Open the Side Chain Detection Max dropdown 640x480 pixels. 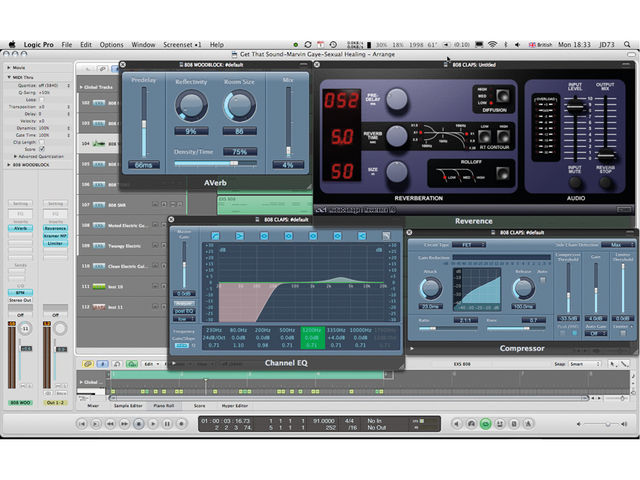(619, 244)
